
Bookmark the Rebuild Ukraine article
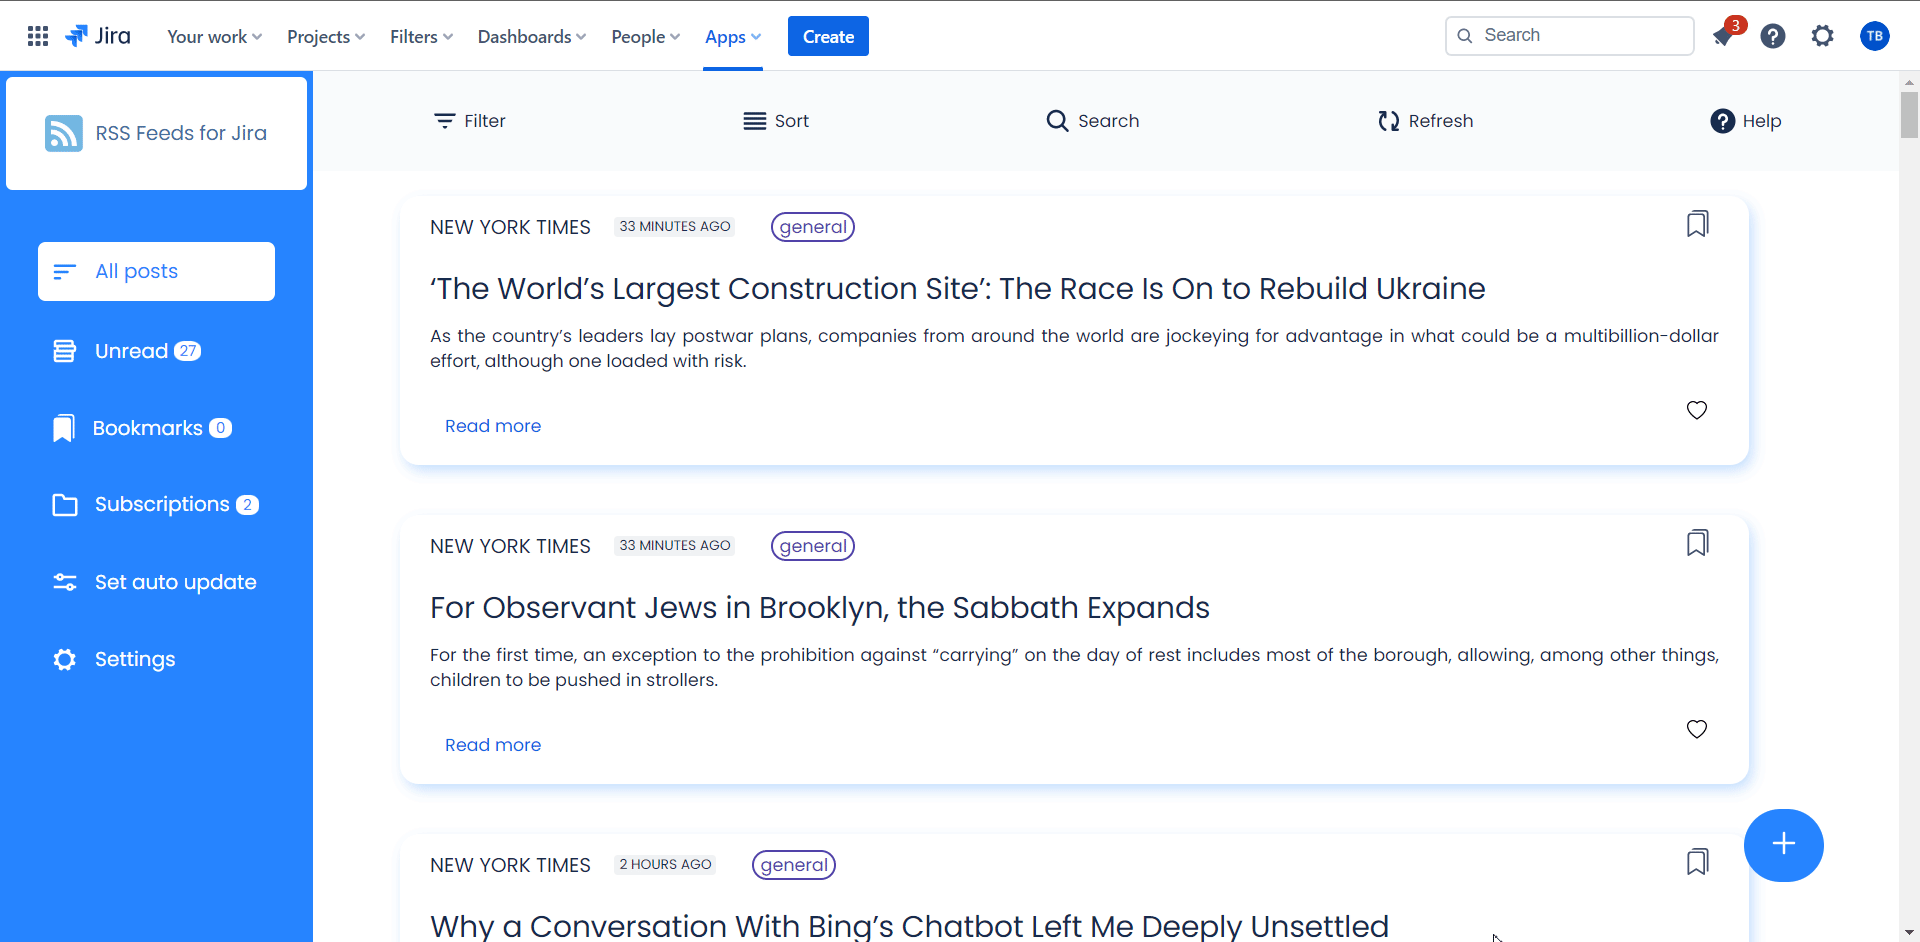(1697, 224)
